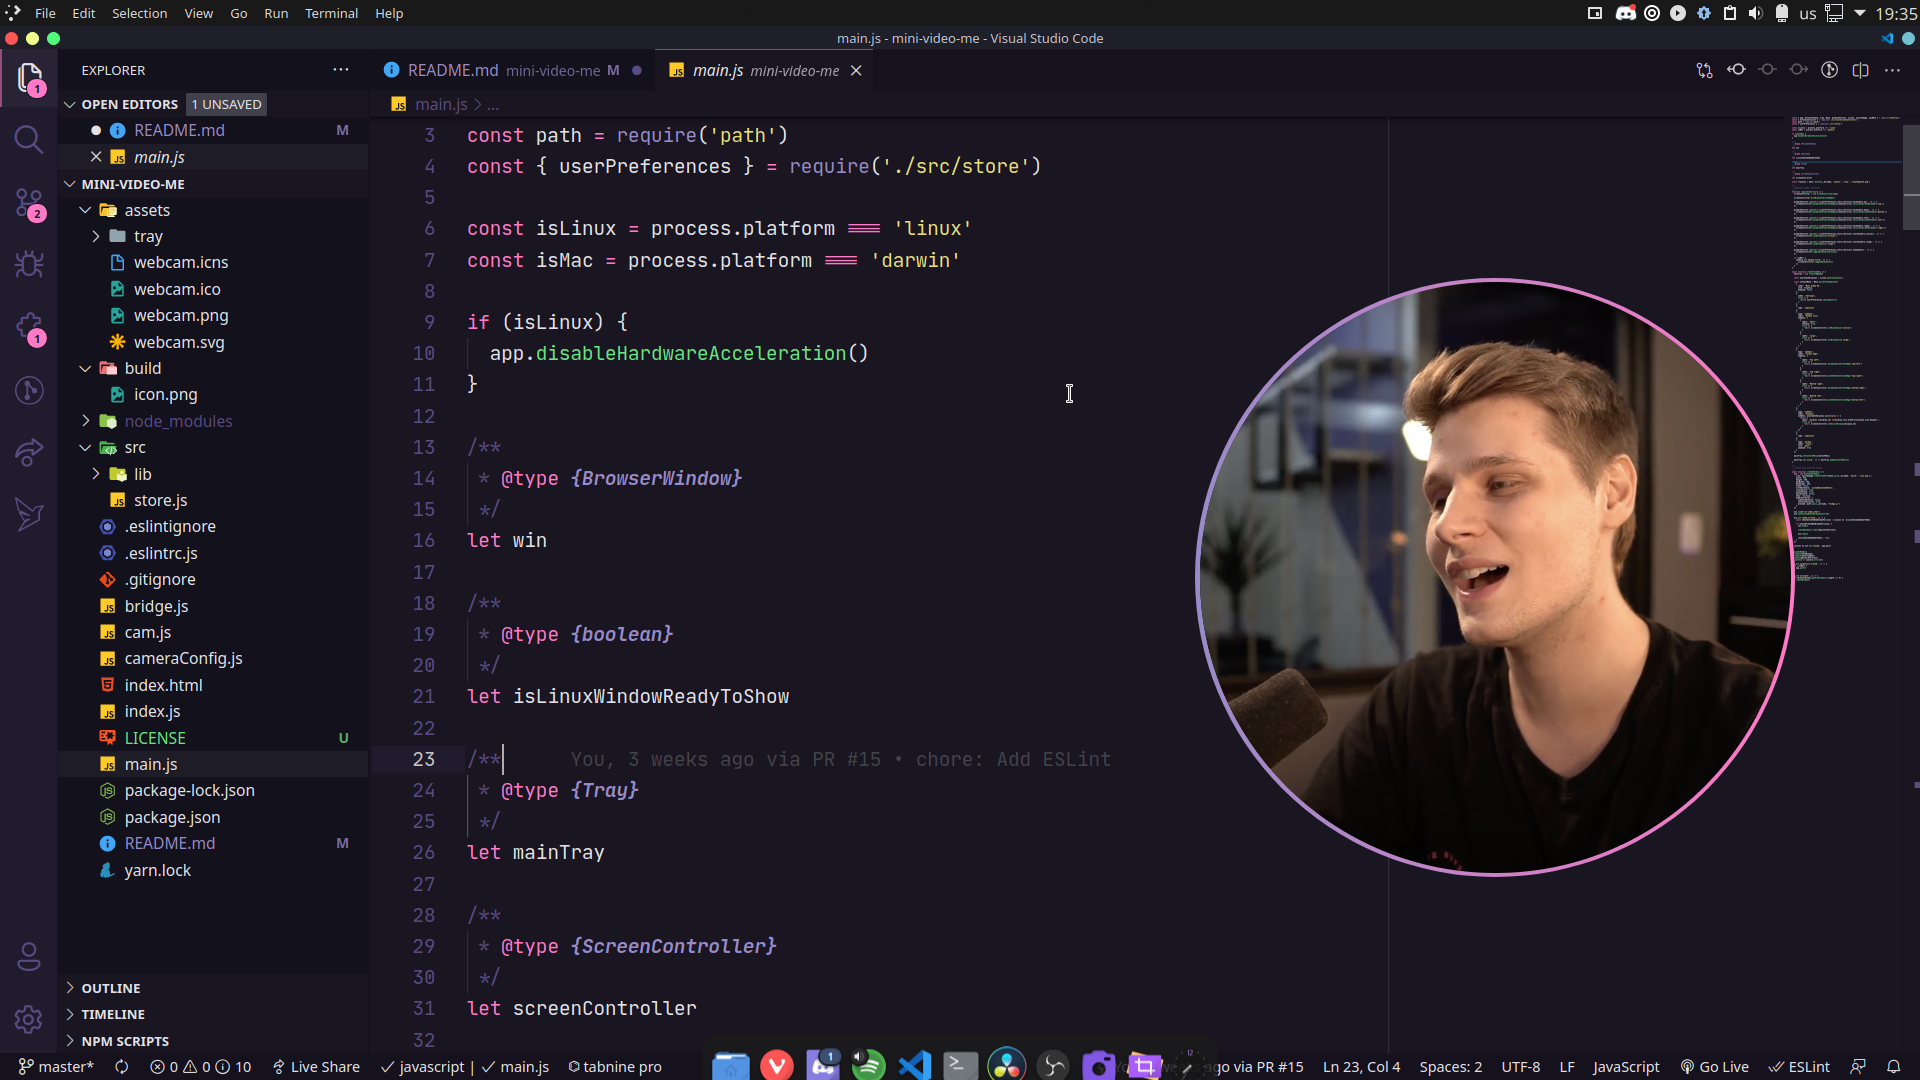Click the JavaScript language mode status bar

pyautogui.click(x=1625, y=1065)
